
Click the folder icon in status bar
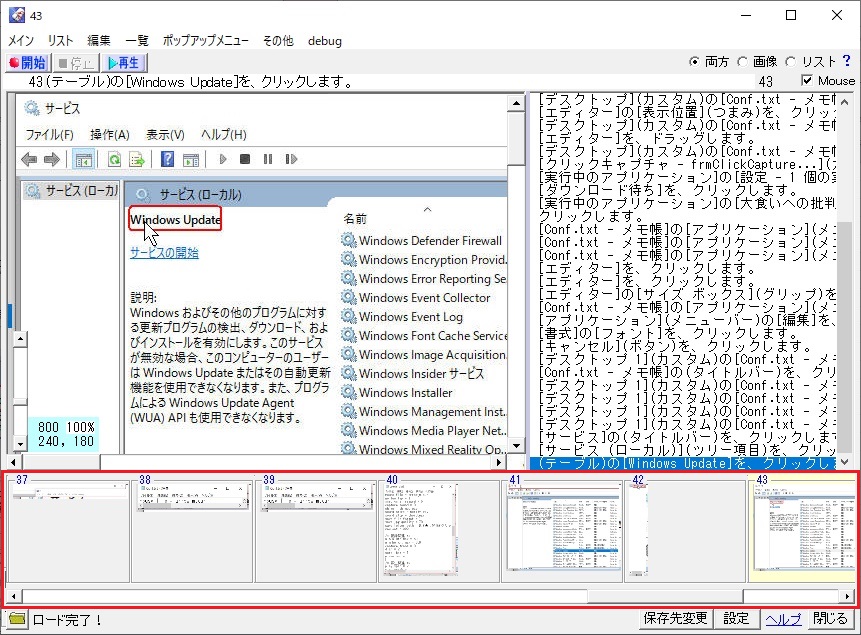[17, 619]
